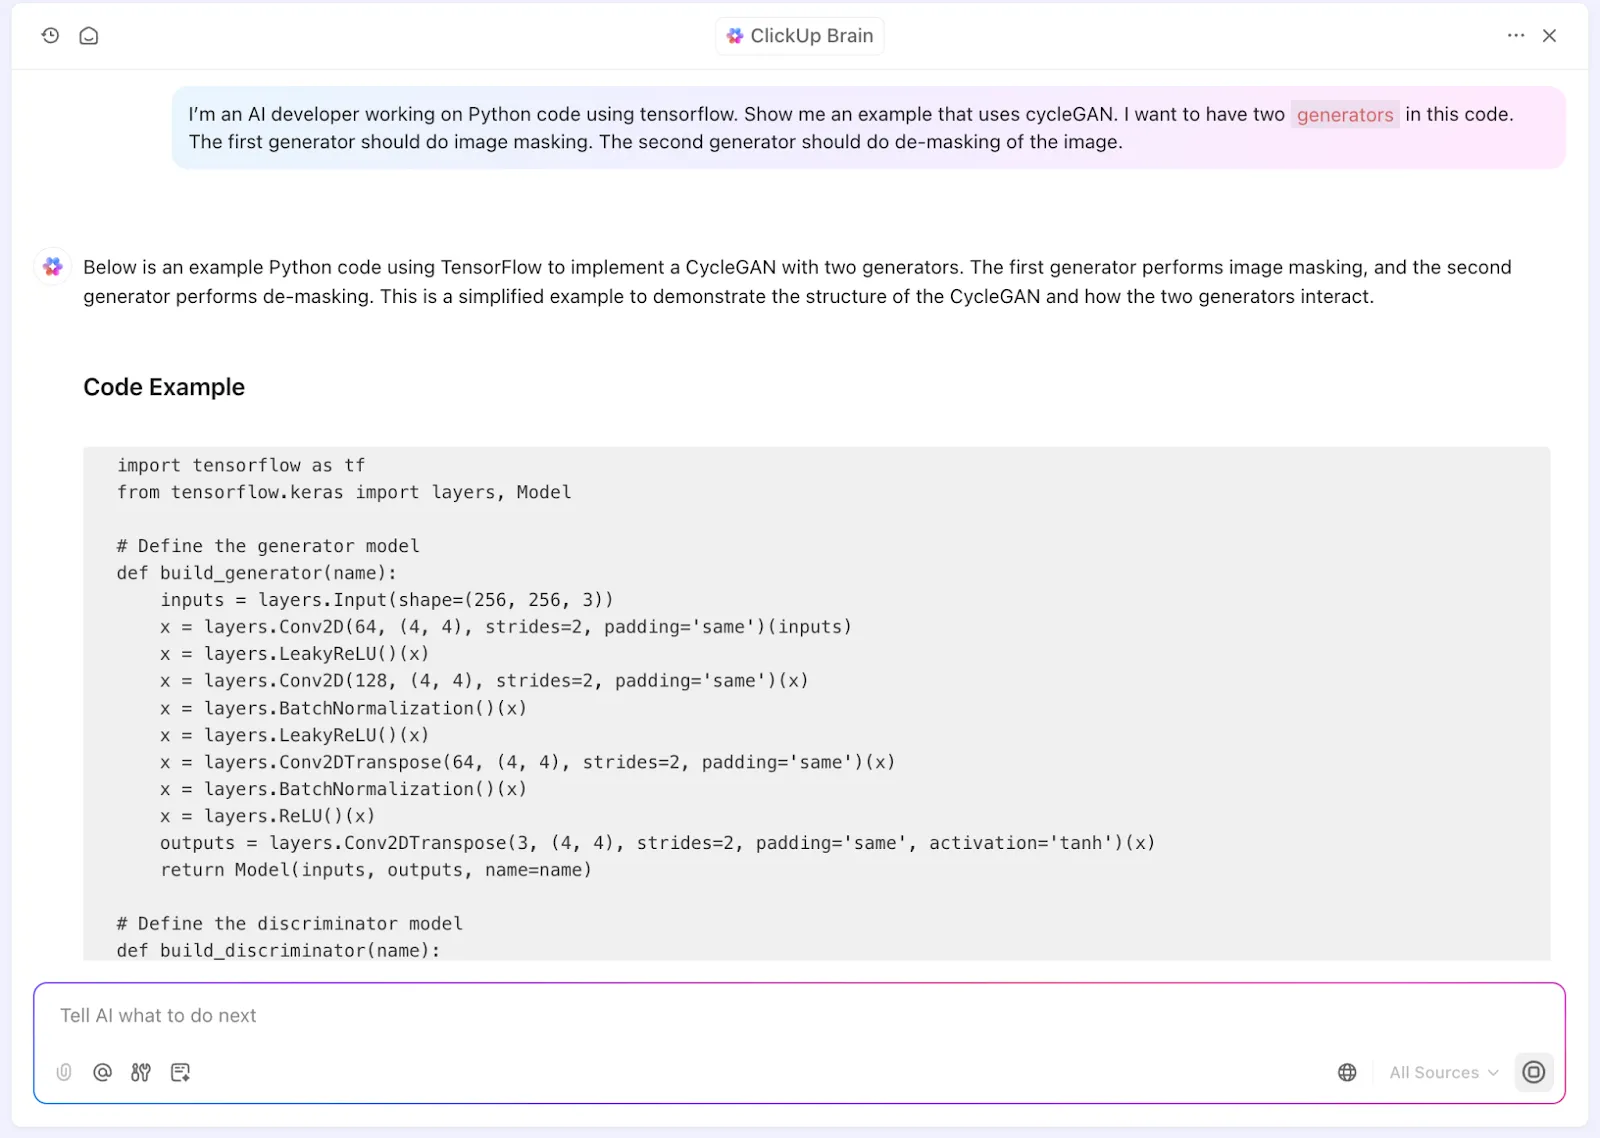
Task: Expand the All Sources dropdown
Action: [x=1443, y=1072]
